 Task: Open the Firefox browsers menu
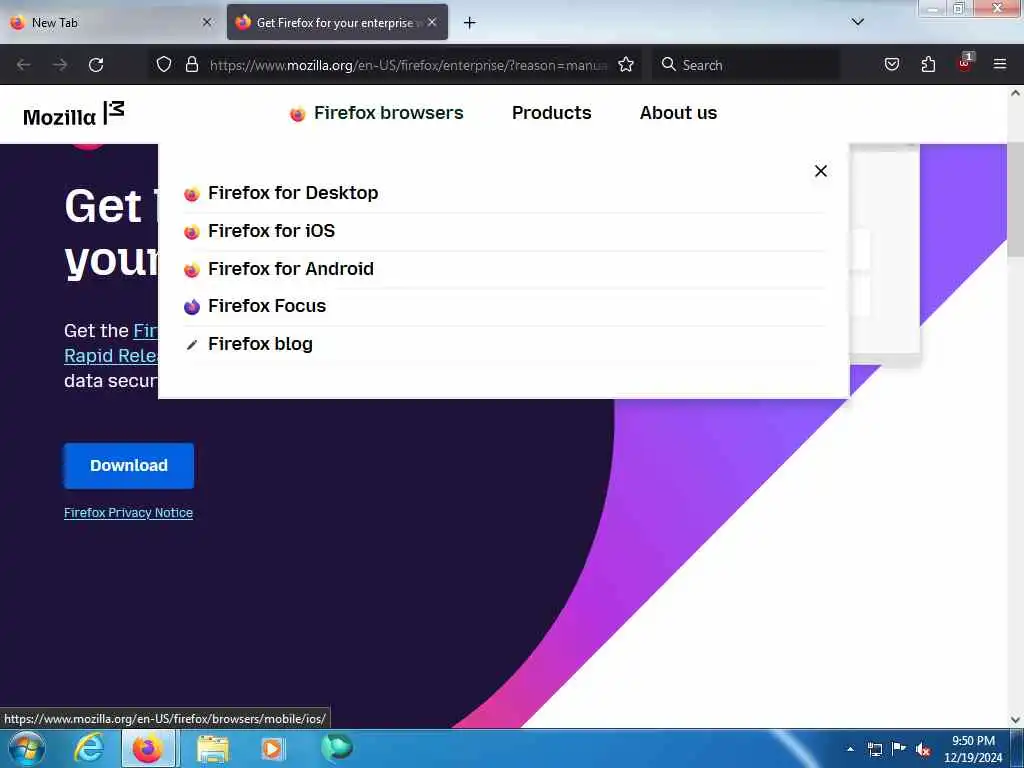[376, 113]
